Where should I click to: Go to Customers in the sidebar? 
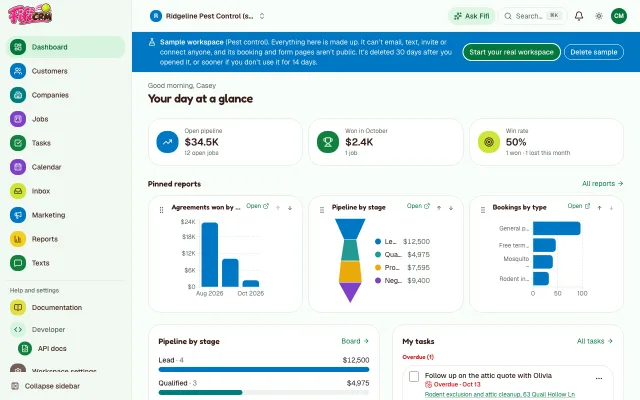[x=65, y=71]
